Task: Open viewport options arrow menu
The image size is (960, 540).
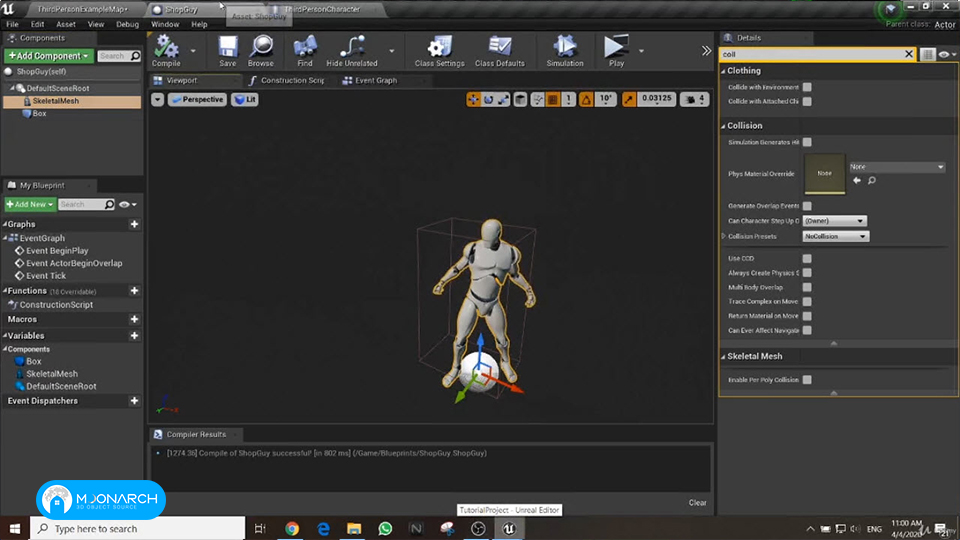Action: [157, 99]
